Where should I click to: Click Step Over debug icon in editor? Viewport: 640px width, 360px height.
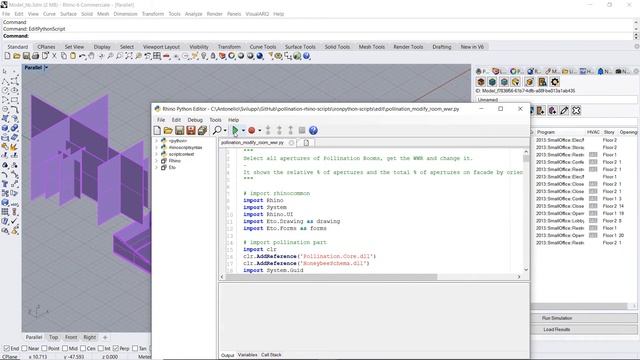click(279, 130)
